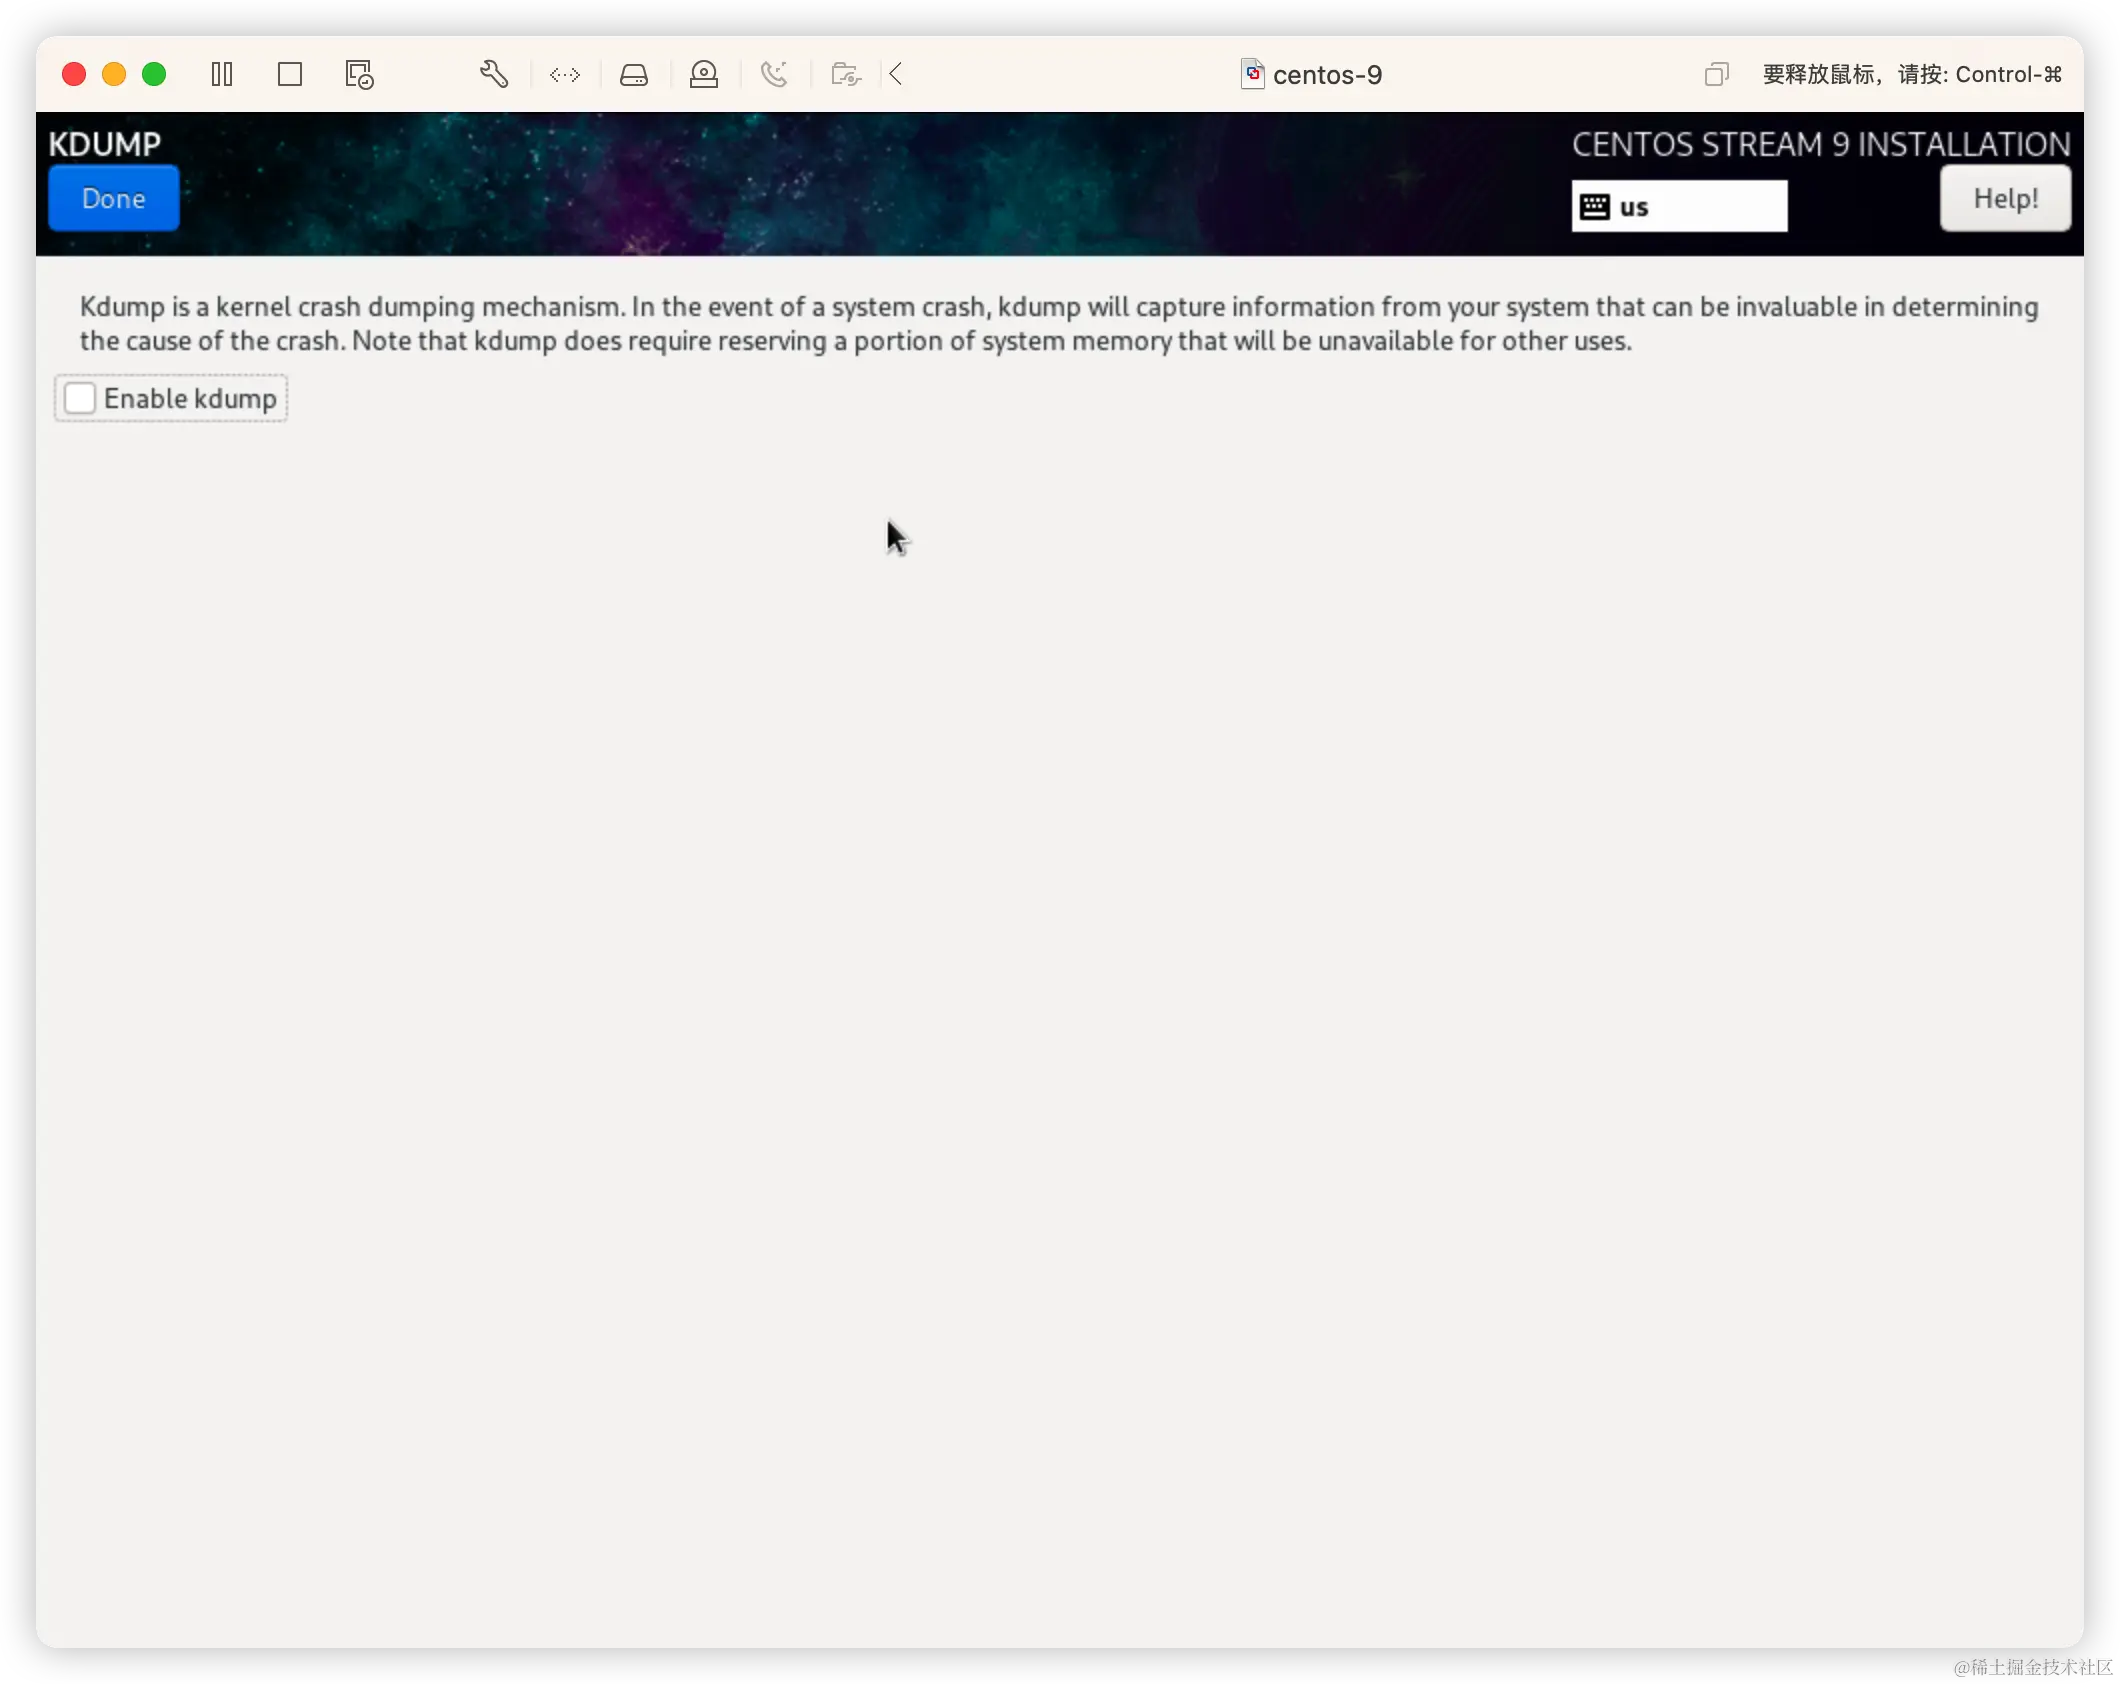Click the Done button
This screenshot has height=1684, width=2120.
pyautogui.click(x=113, y=198)
